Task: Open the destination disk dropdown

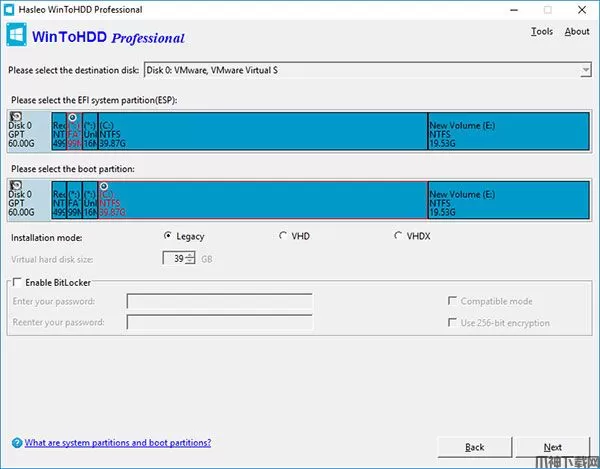Action: click(x=585, y=70)
